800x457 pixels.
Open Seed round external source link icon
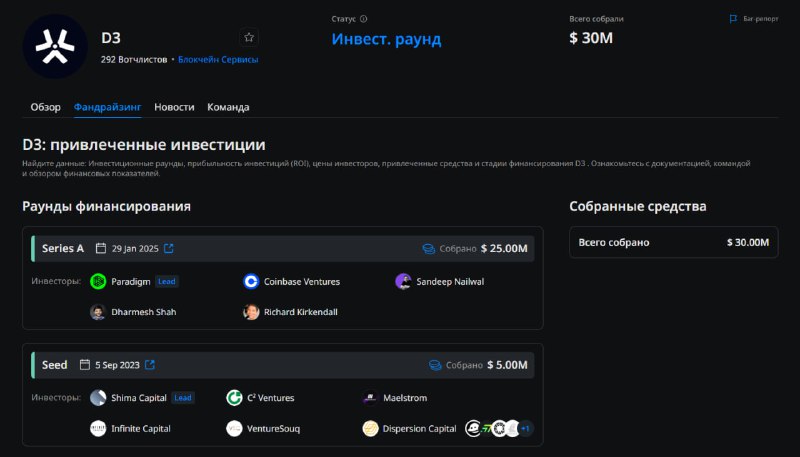coord(149,365)
